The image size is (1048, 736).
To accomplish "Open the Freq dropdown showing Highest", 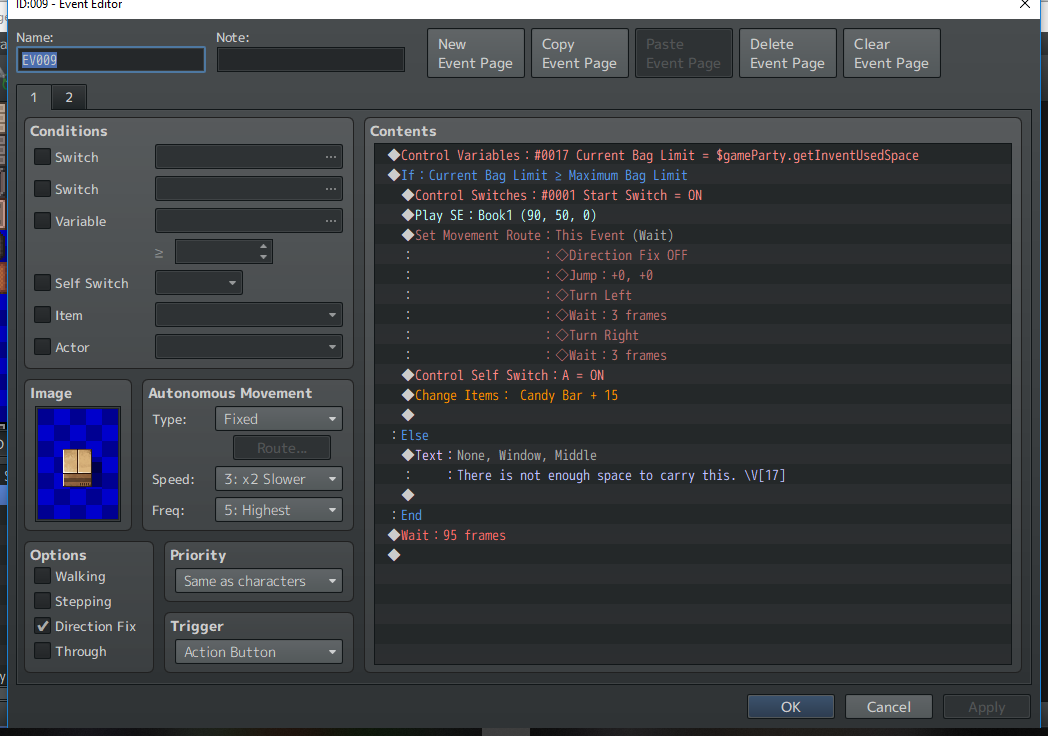I will coord(279,510).
